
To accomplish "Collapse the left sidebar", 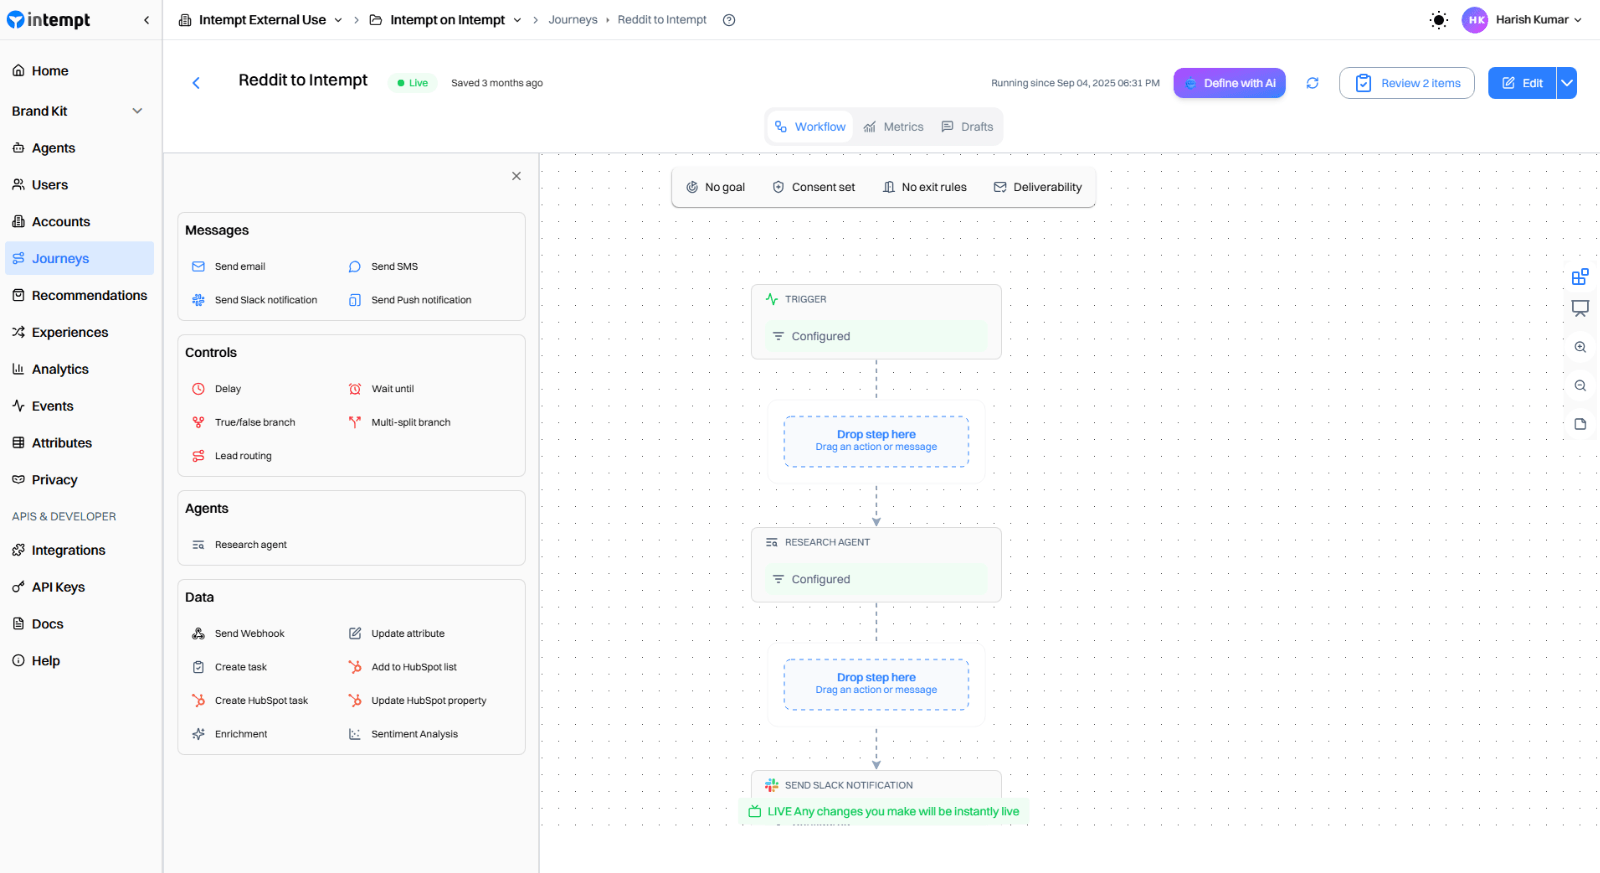I will 147,20.
